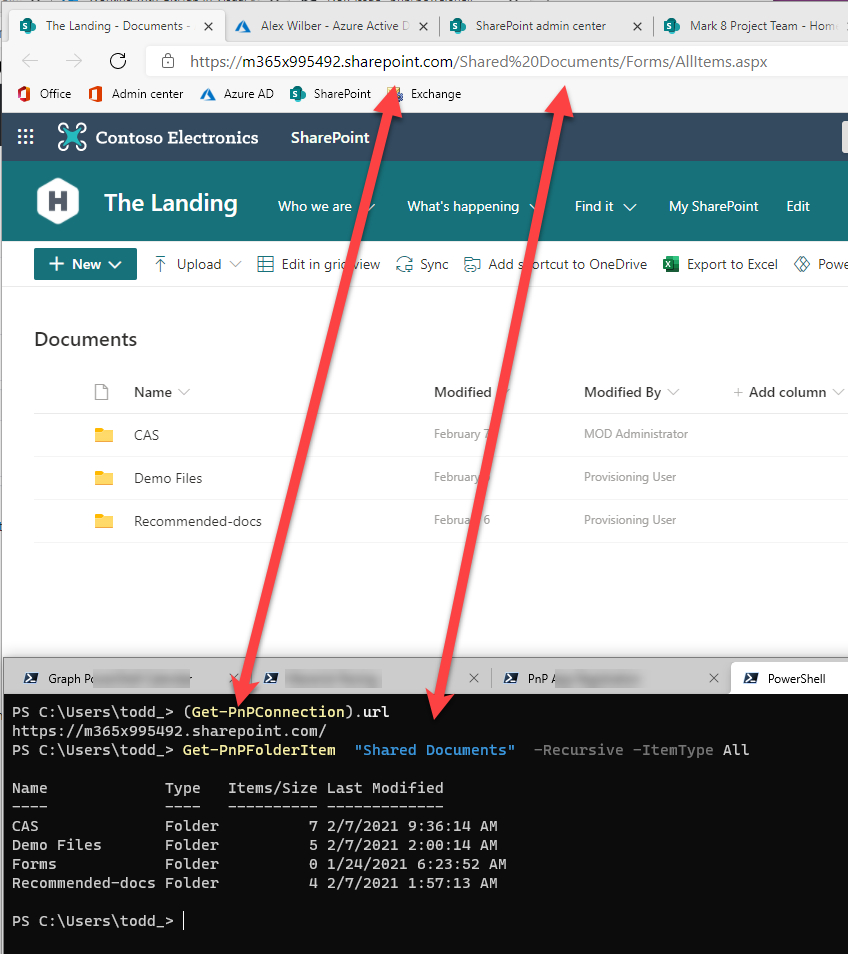Reload the page with refresh icon
Viewport: 848px width, 954px height.
tap(118, 61)
